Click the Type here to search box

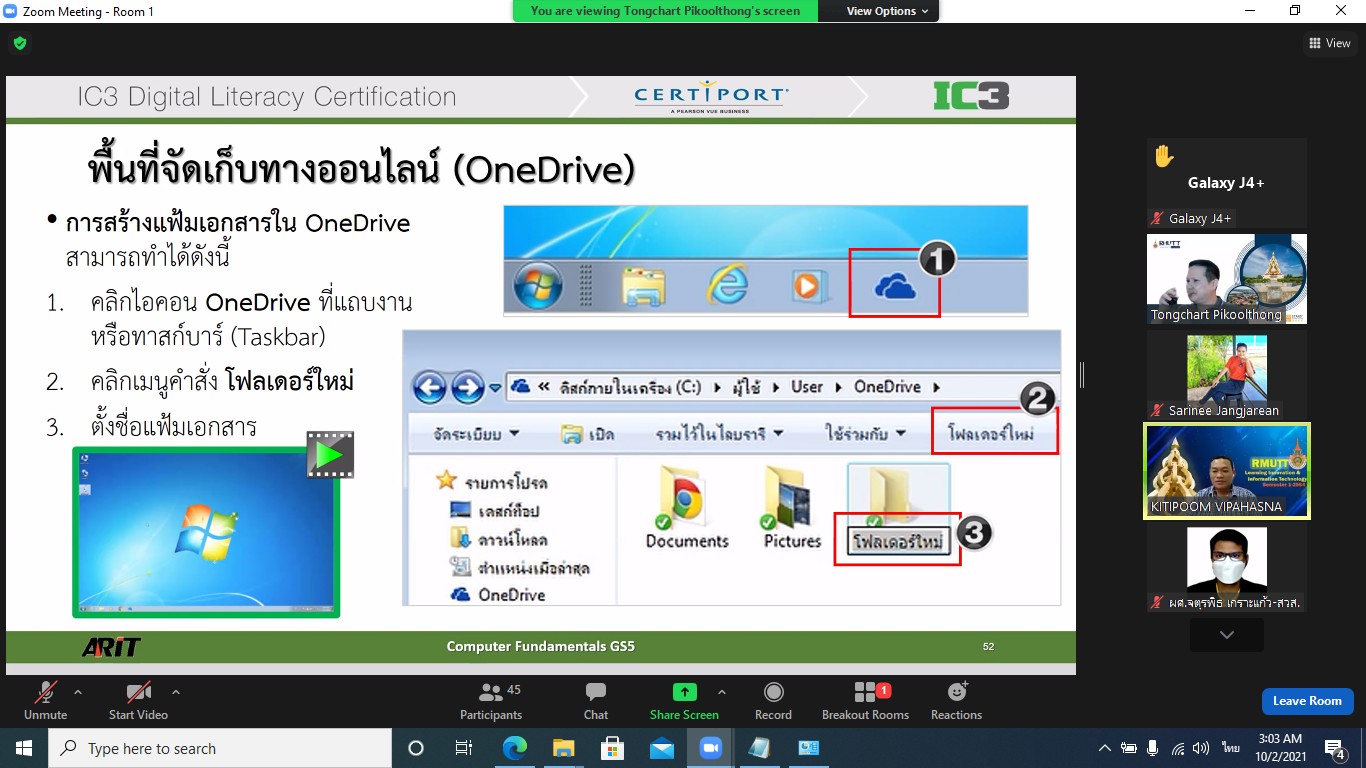pos(220,748)
